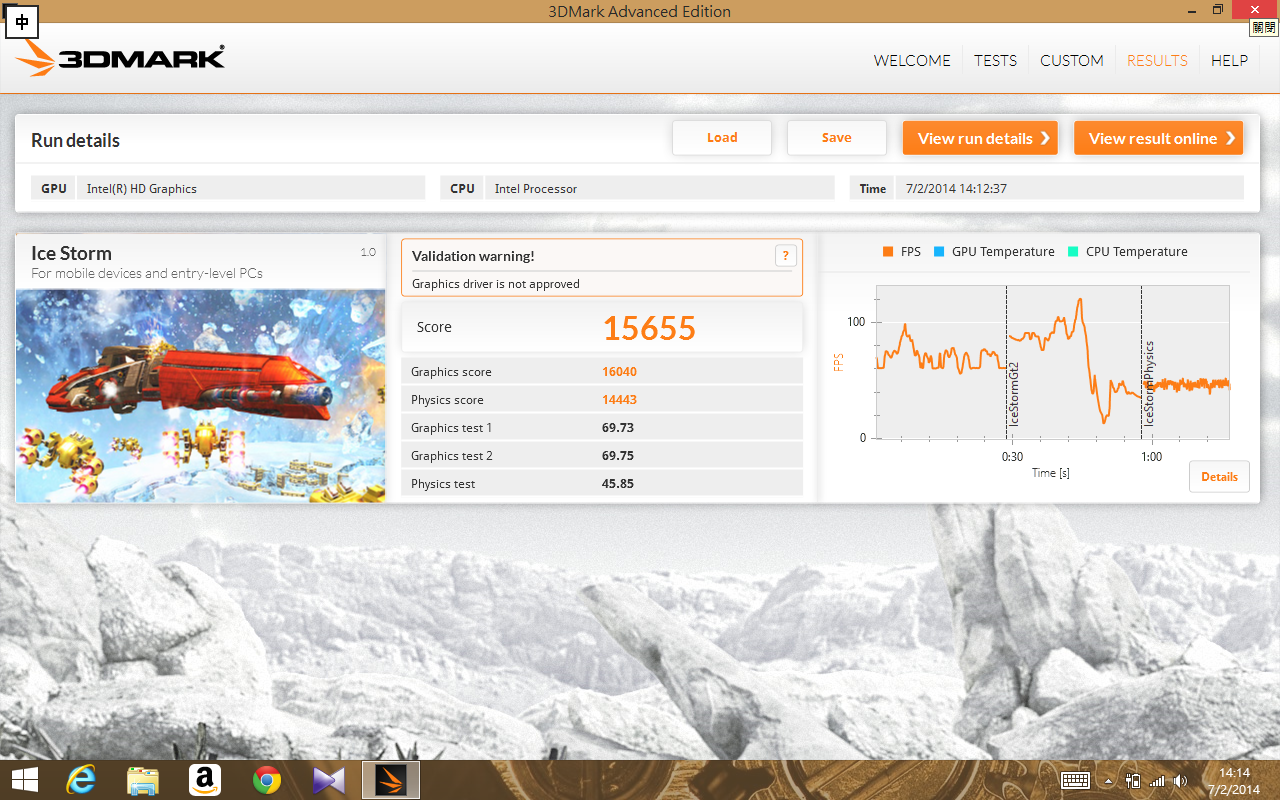Click the 3DMark logo in header
Viewport: 1280px width, 800px height.
point(120,58)
